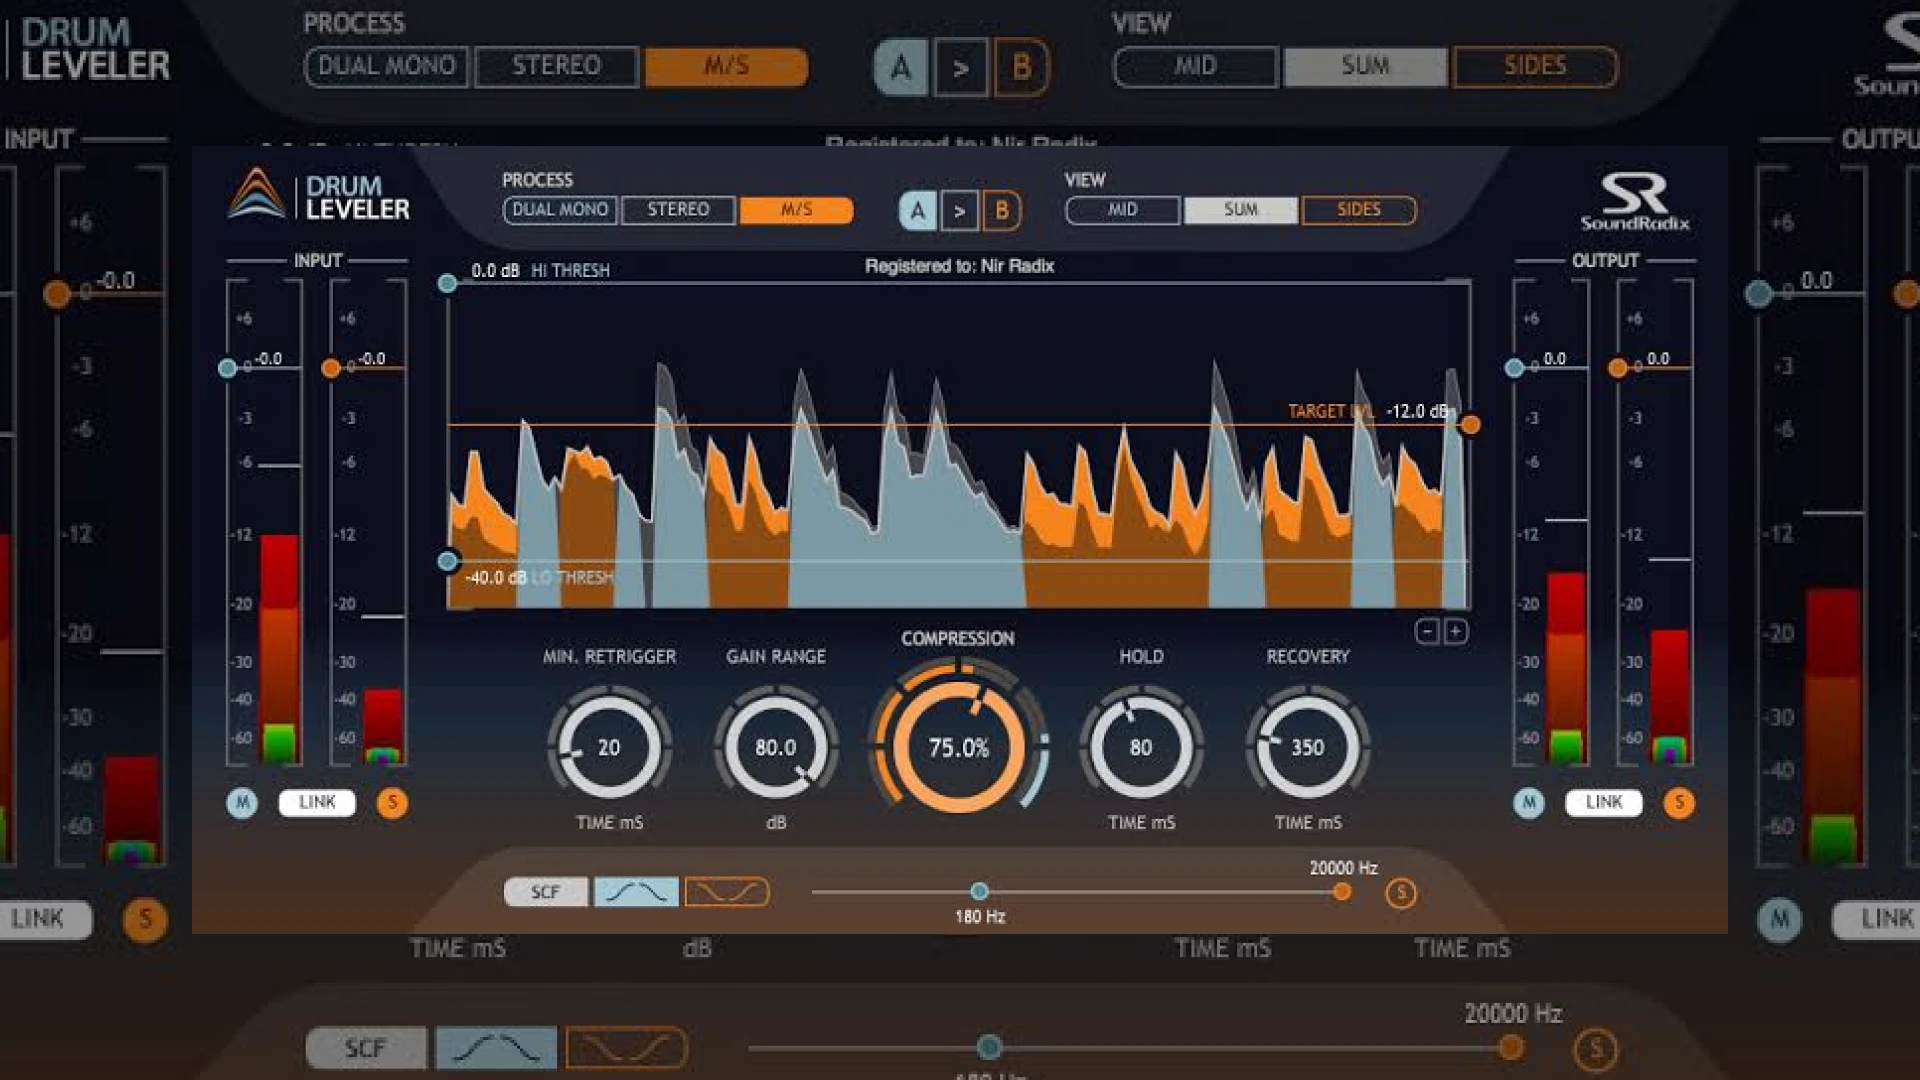
Task: Choose the MID view tab in center panel
Action: click(x=1122, y=210)
